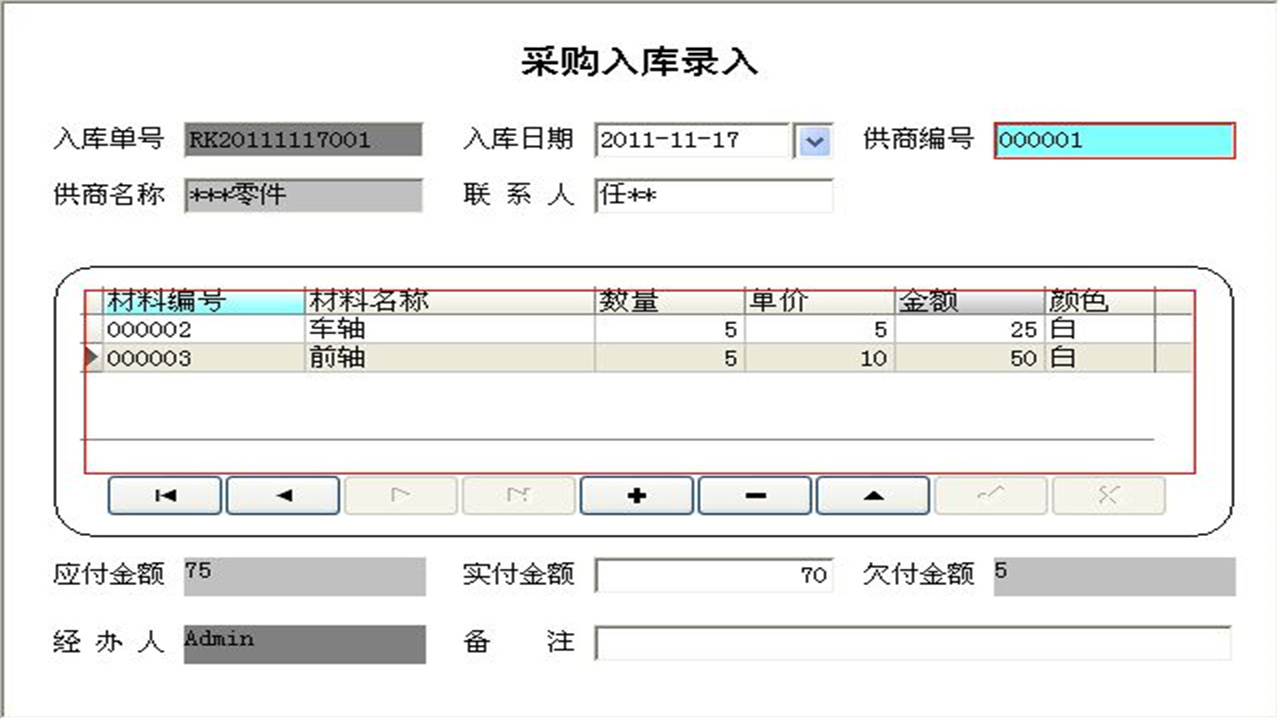The height and width of the screenshot is (720, 1280).
Task: Insert a new row with the plus icon
Action: click(636, 495)
